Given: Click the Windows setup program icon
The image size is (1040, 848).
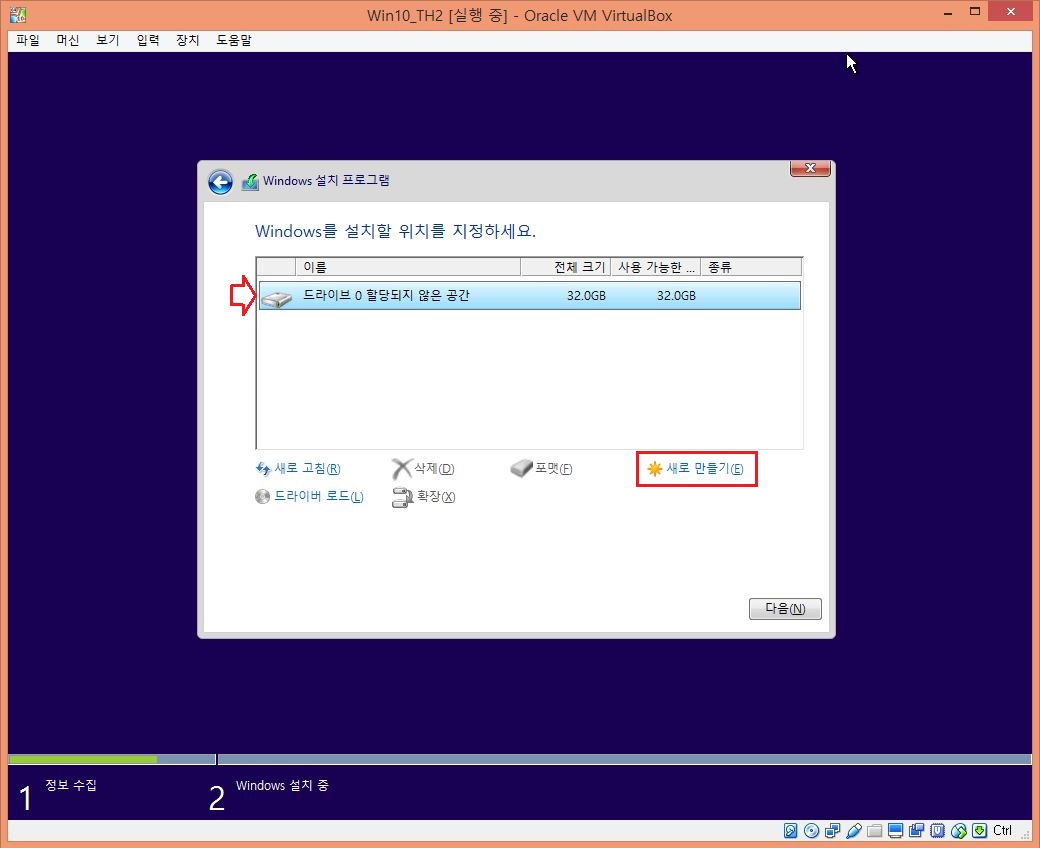Looking at the screenshot, I should click(x=250, y=181).
